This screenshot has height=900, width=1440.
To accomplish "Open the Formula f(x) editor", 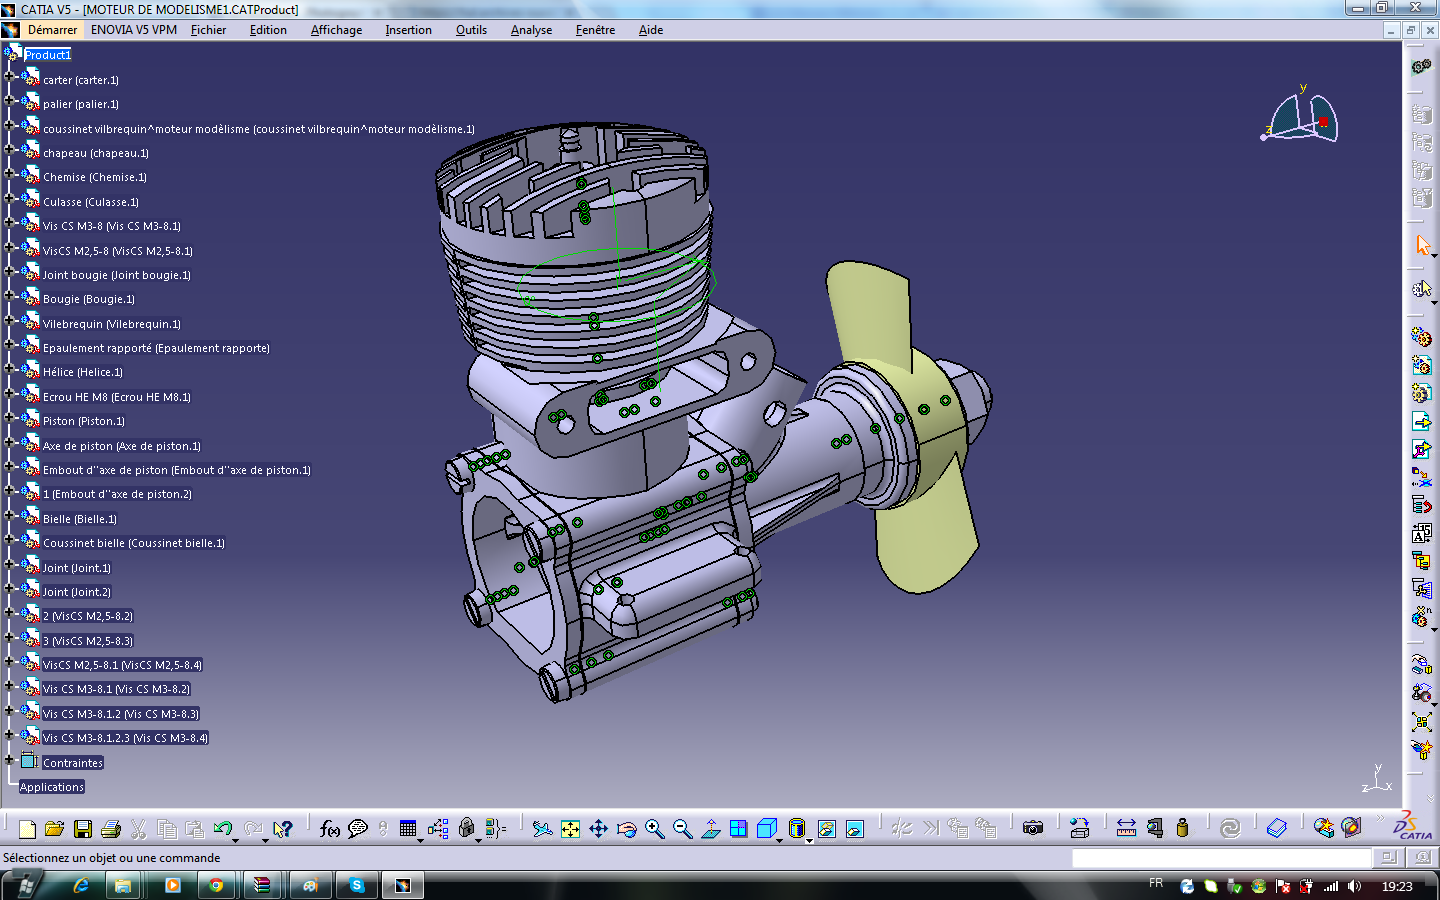I will pyautogui.click(x=329, y=829).
